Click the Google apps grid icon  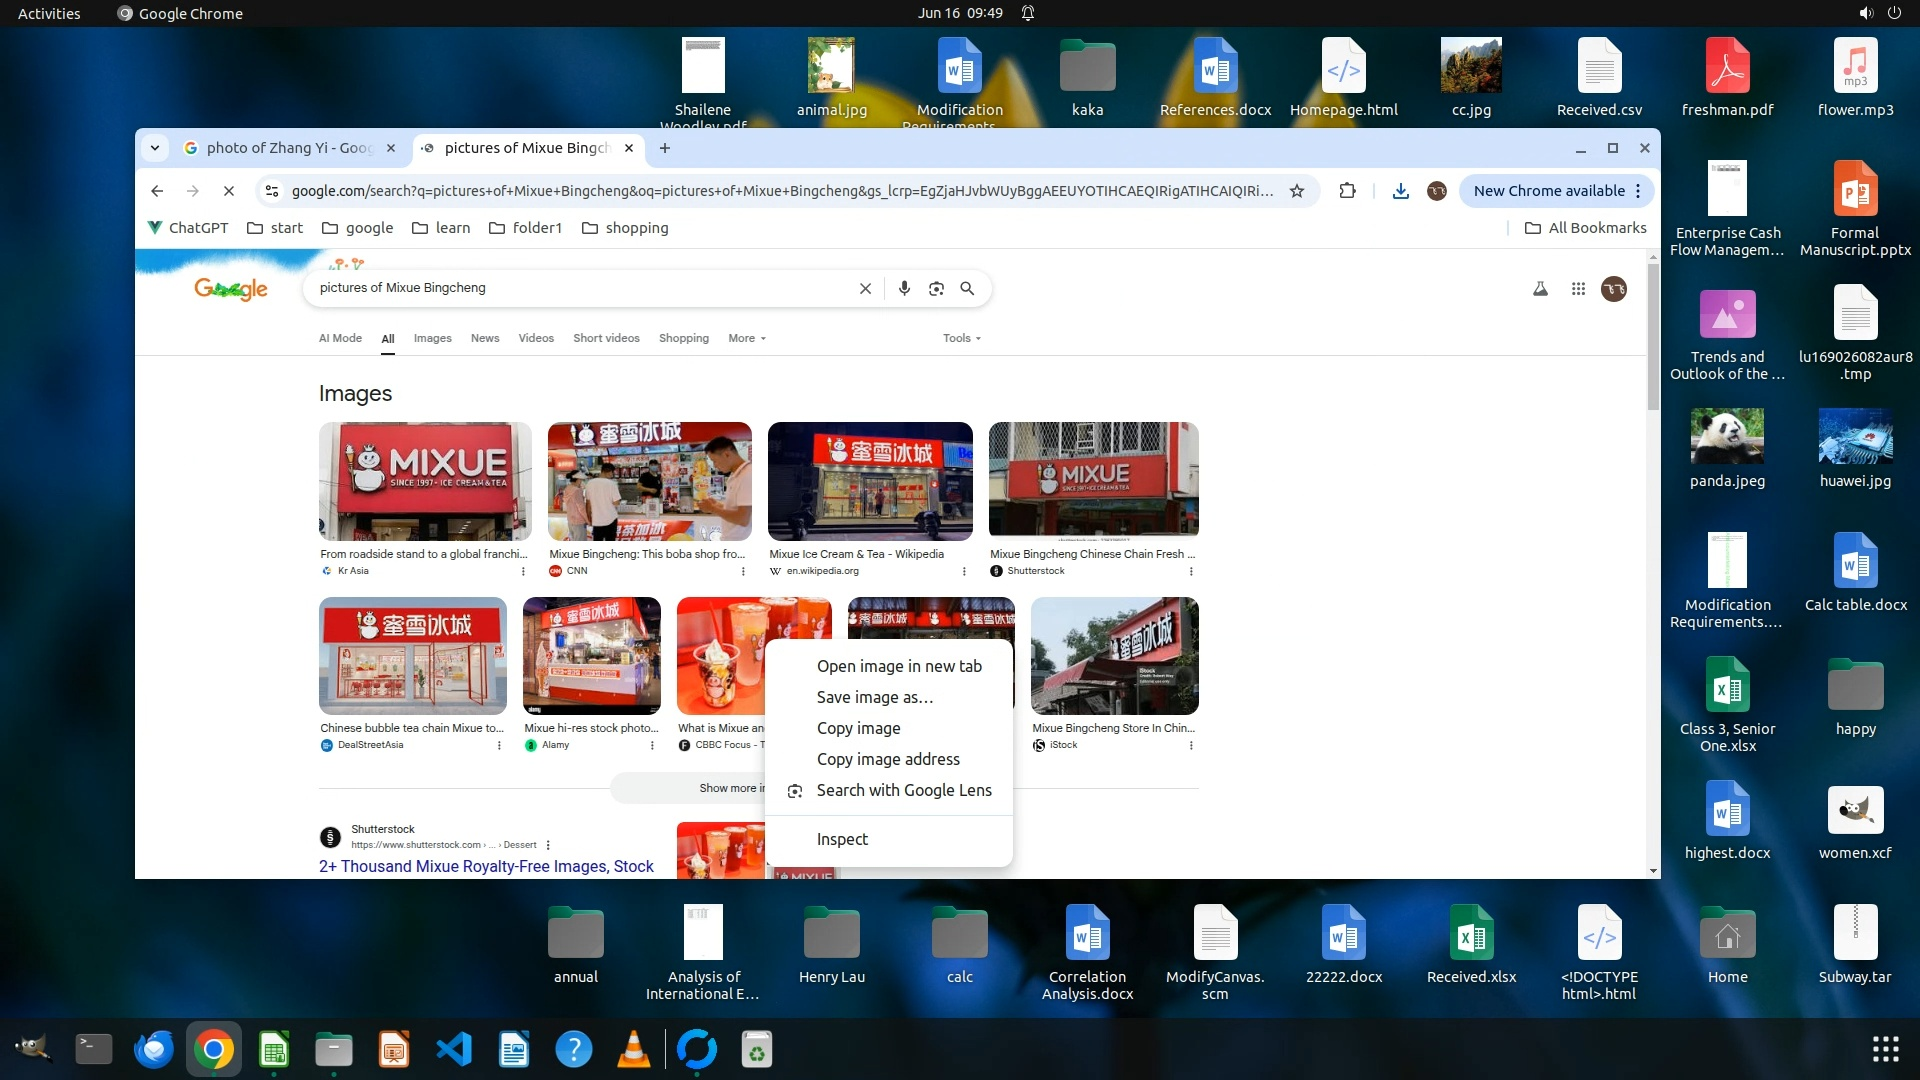tap(1578, 289)
